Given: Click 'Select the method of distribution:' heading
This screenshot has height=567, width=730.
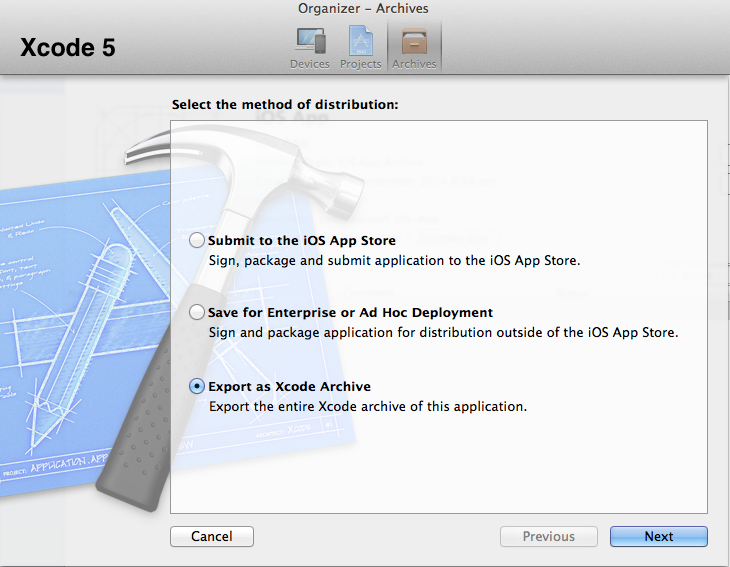Looking at the screenshot, I should pos(285,104).
